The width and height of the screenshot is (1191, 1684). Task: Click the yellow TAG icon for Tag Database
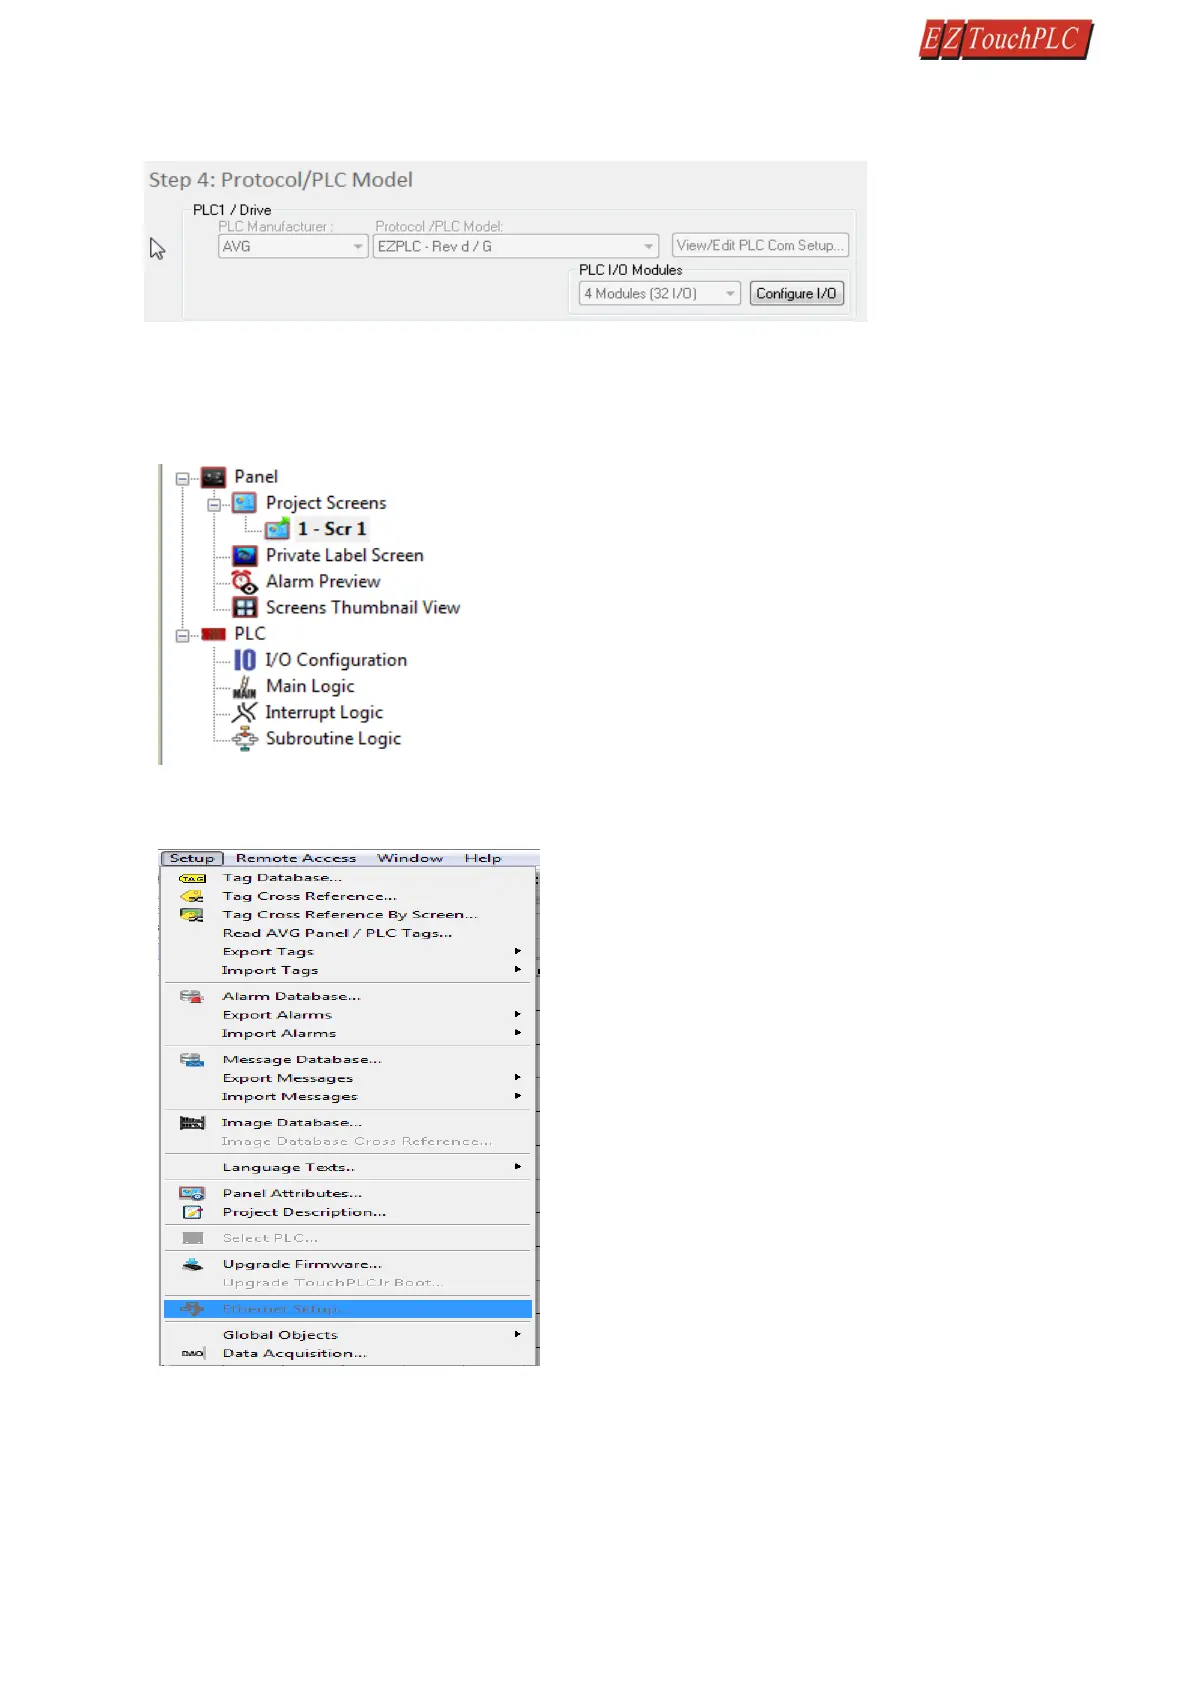coord(192,878)
